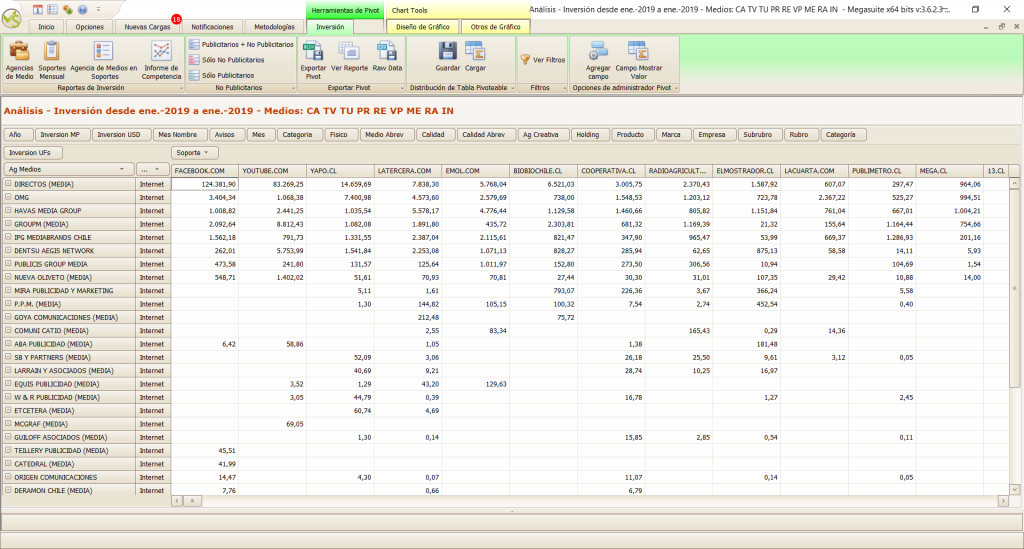Click the help question mark icon
Viewport: 1024px width, 549px height.
pyautogui.click(x=82, y=9)
